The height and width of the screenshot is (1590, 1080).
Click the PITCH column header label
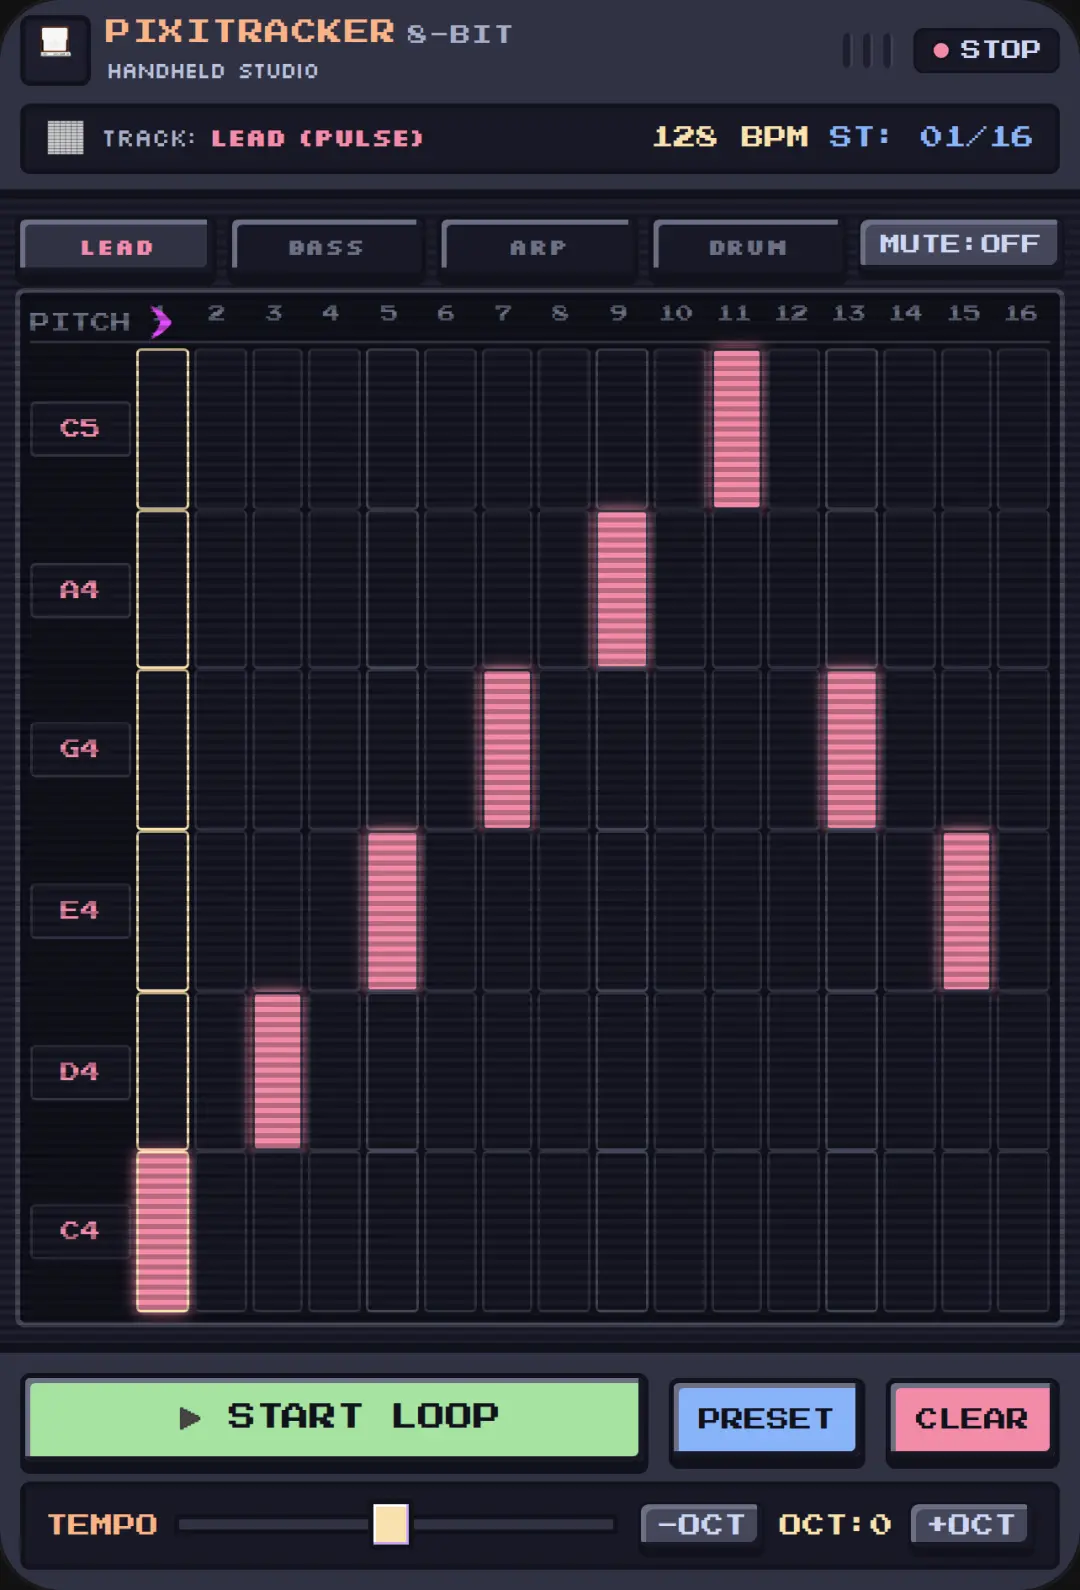(80, 322)
